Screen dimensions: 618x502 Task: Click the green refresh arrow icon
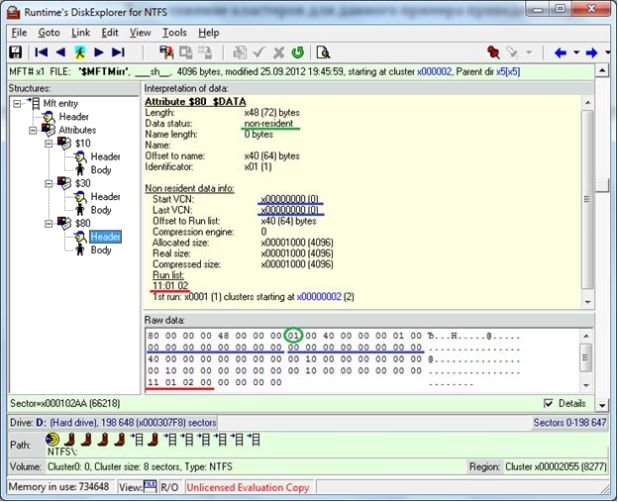tap(298, 52)
